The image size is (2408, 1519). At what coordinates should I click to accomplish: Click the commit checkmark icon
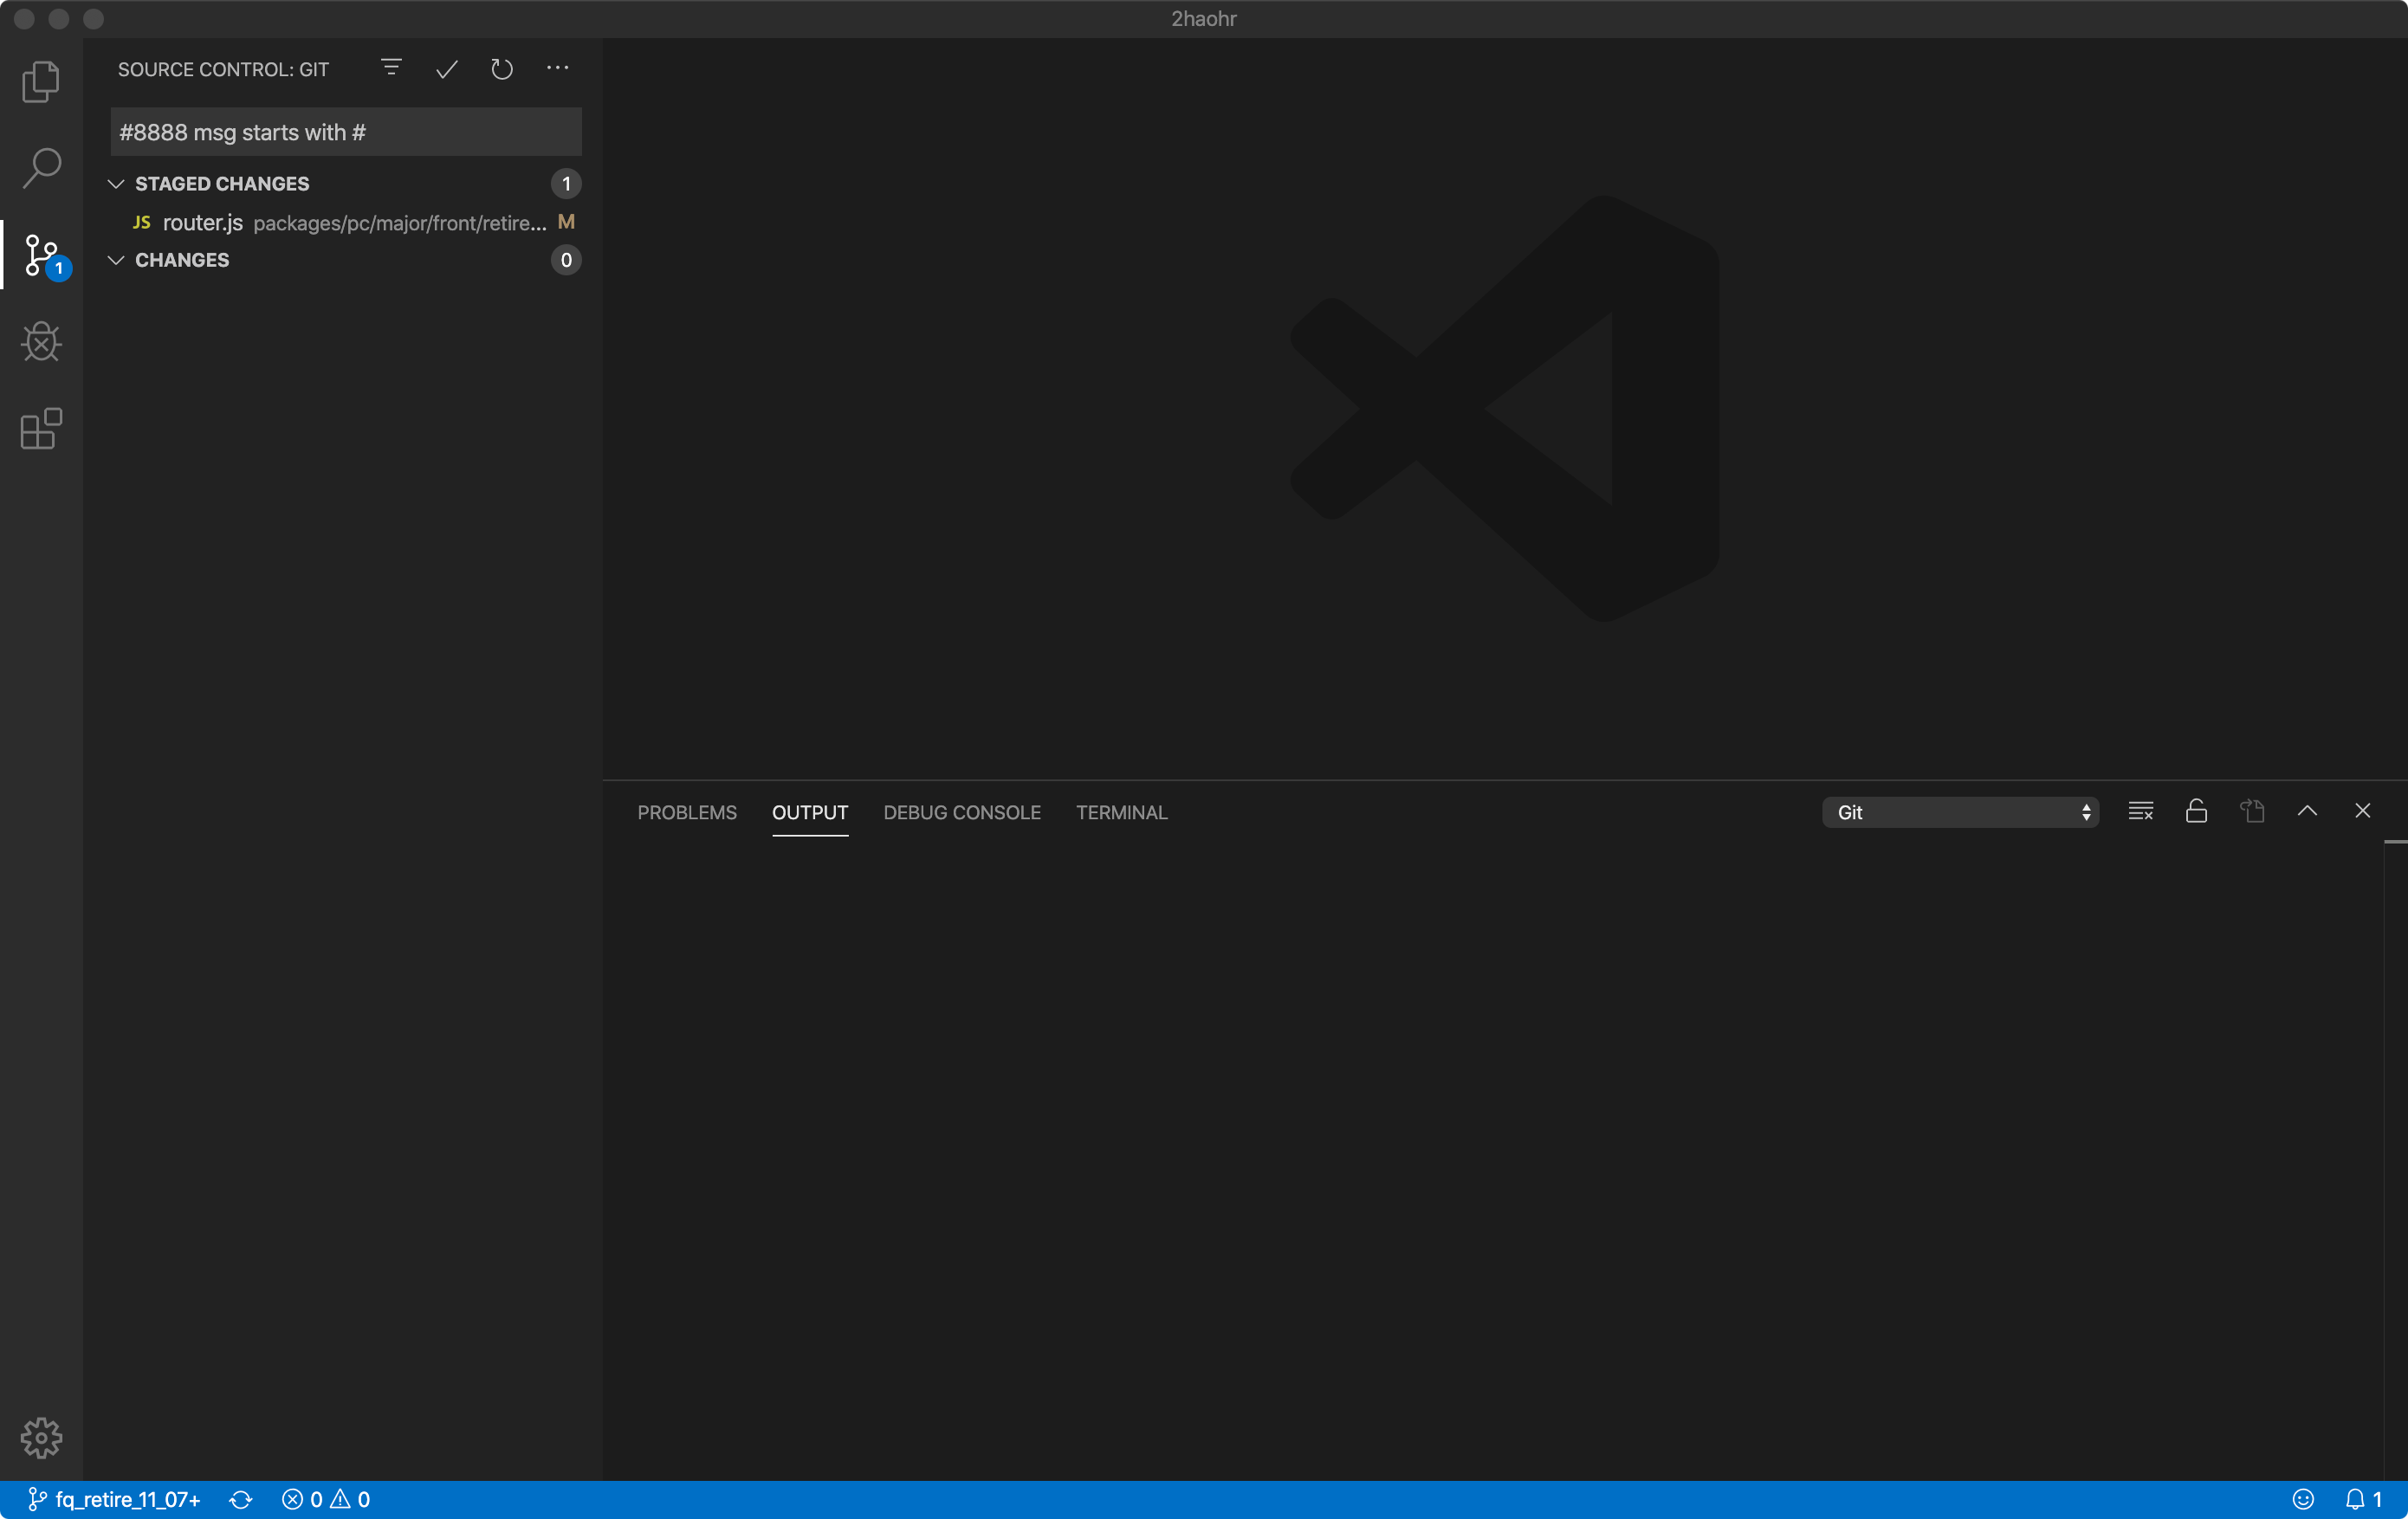(446, 69)
